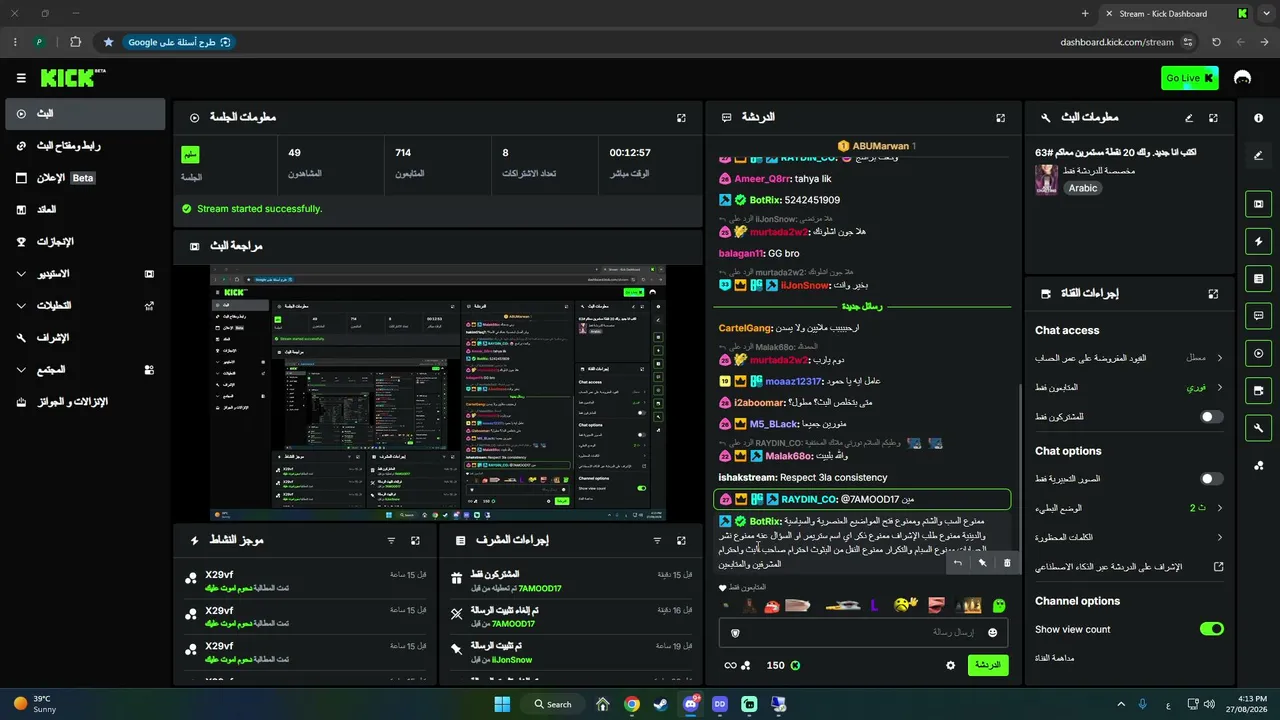Open AI chat moderation external link
This screenshot has height=720, width=1280.
click(x=1219, y=567)
